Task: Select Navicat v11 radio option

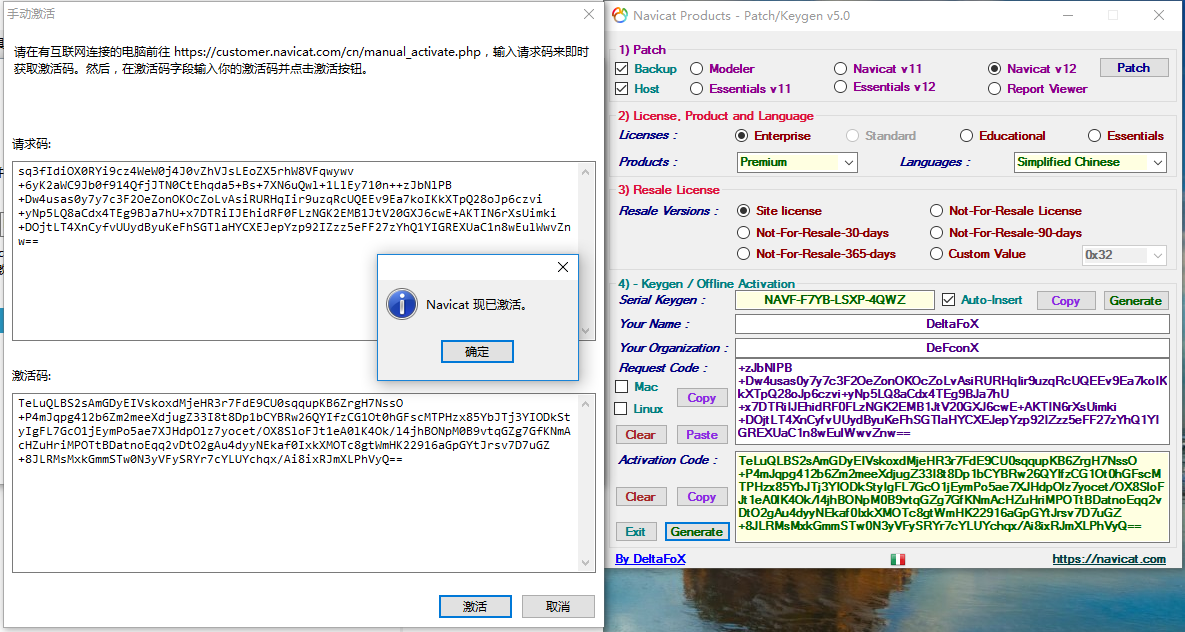Action: tap(840, 69)
